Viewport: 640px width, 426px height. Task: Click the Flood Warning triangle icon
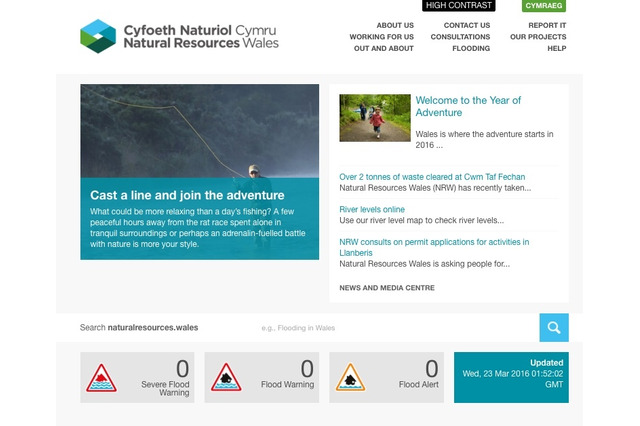[226, 377]
